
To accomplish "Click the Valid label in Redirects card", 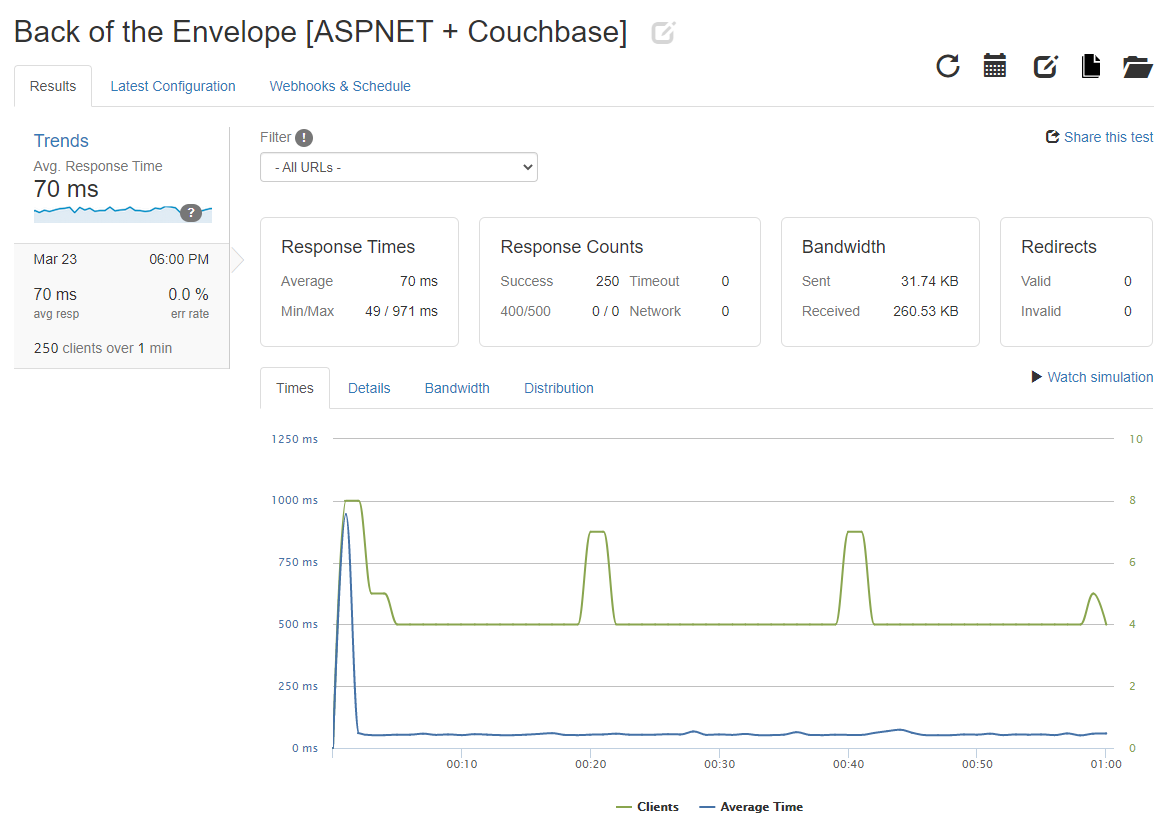I will (x=1036, y=281).
